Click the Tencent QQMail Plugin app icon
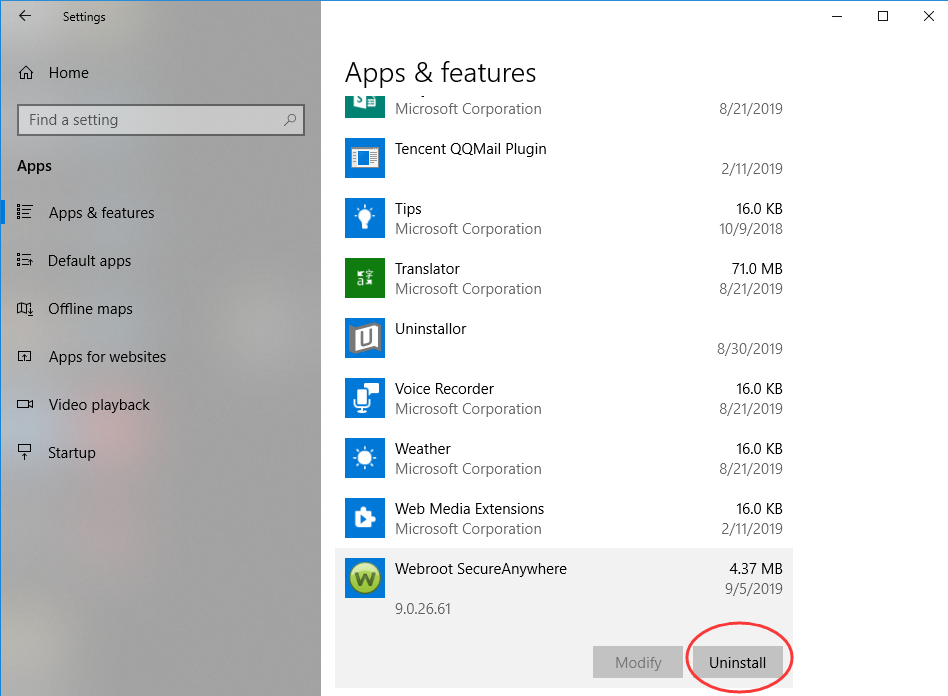 coord(365,158)
